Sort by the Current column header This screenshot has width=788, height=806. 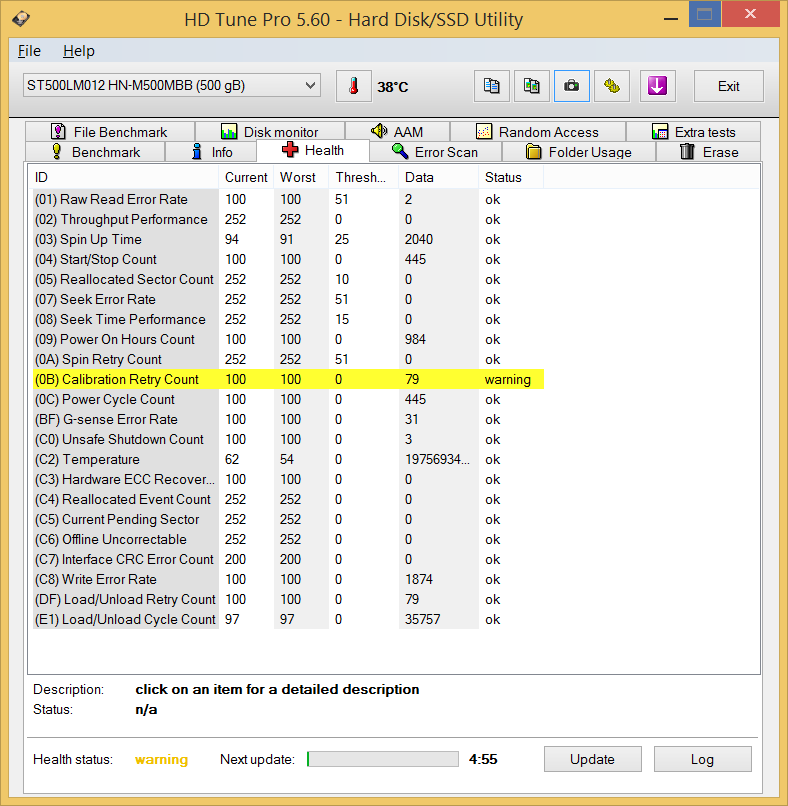pos(246,177)
